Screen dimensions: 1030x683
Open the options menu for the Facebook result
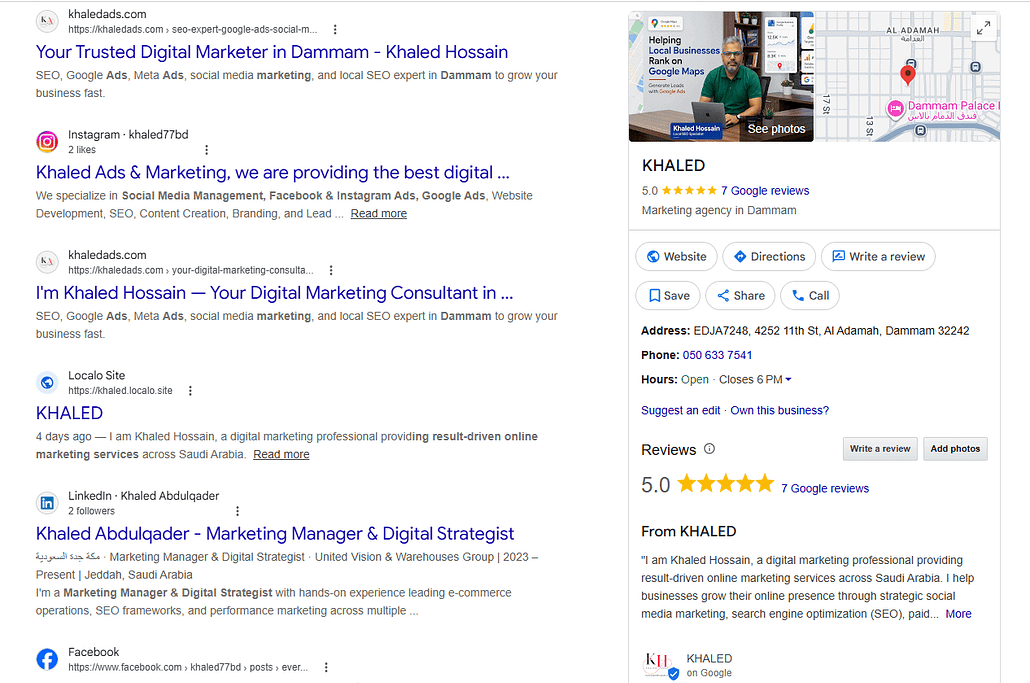[326, 667]
